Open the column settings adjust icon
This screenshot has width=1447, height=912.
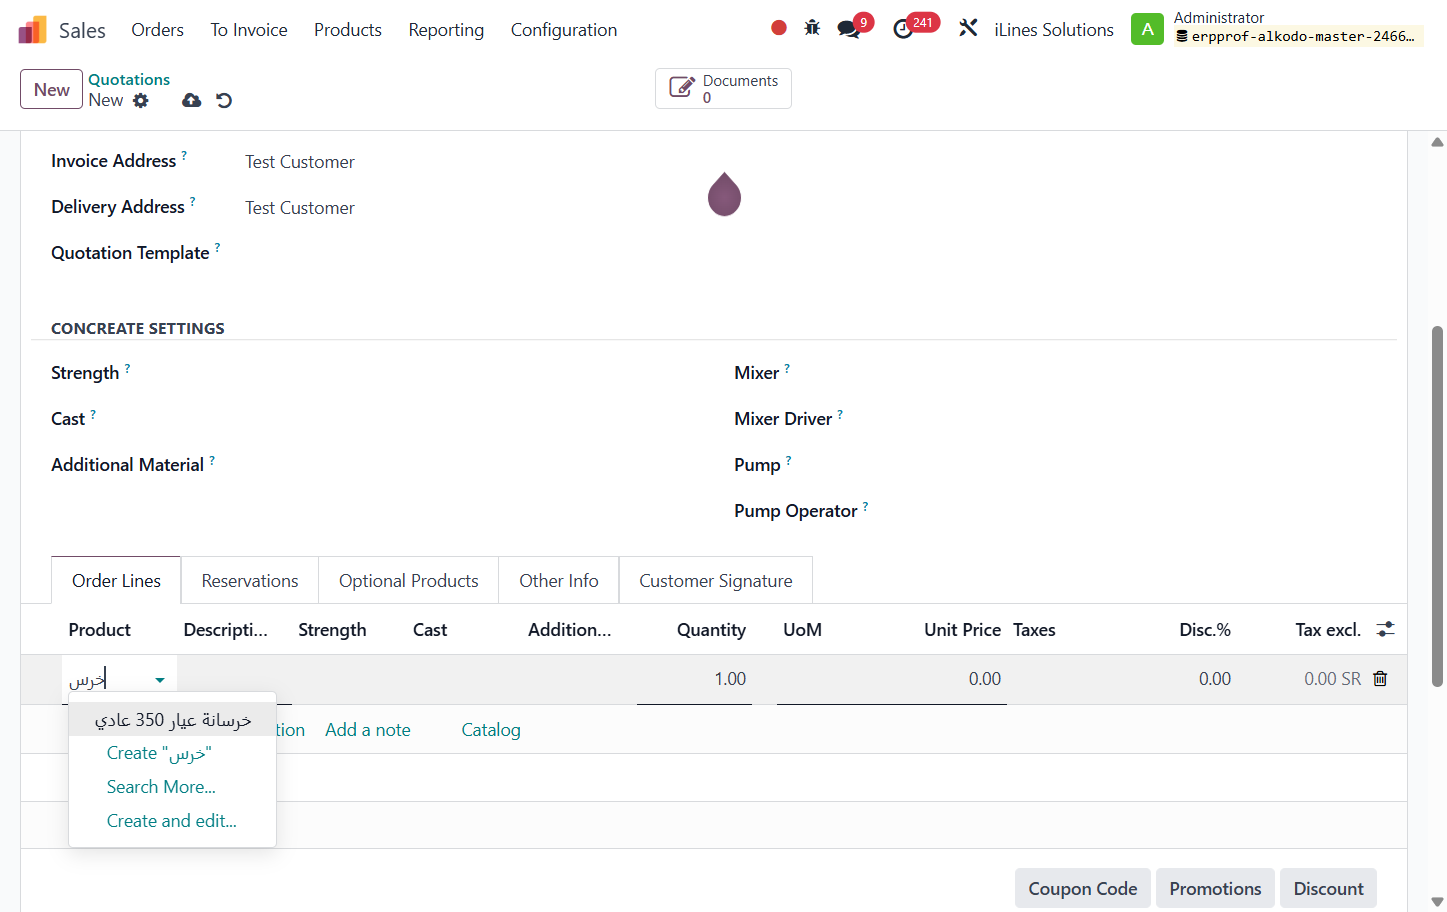[1385, 629]
